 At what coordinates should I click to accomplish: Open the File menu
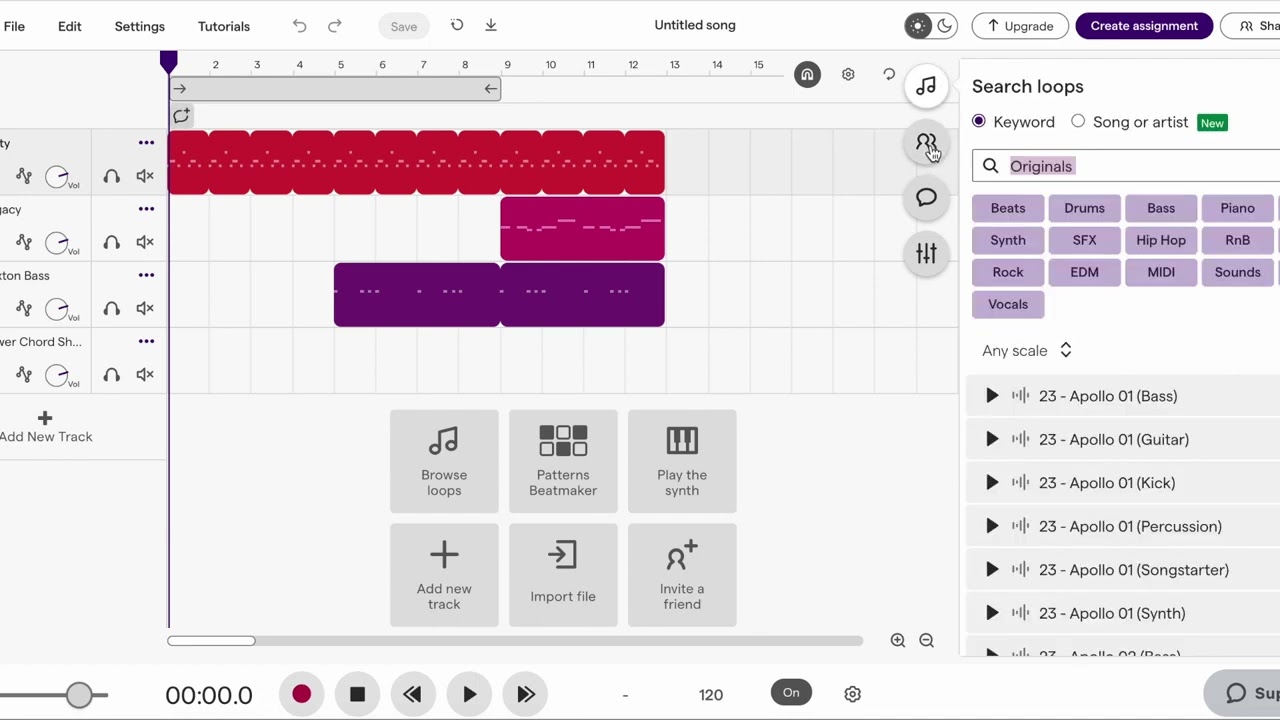14,26
